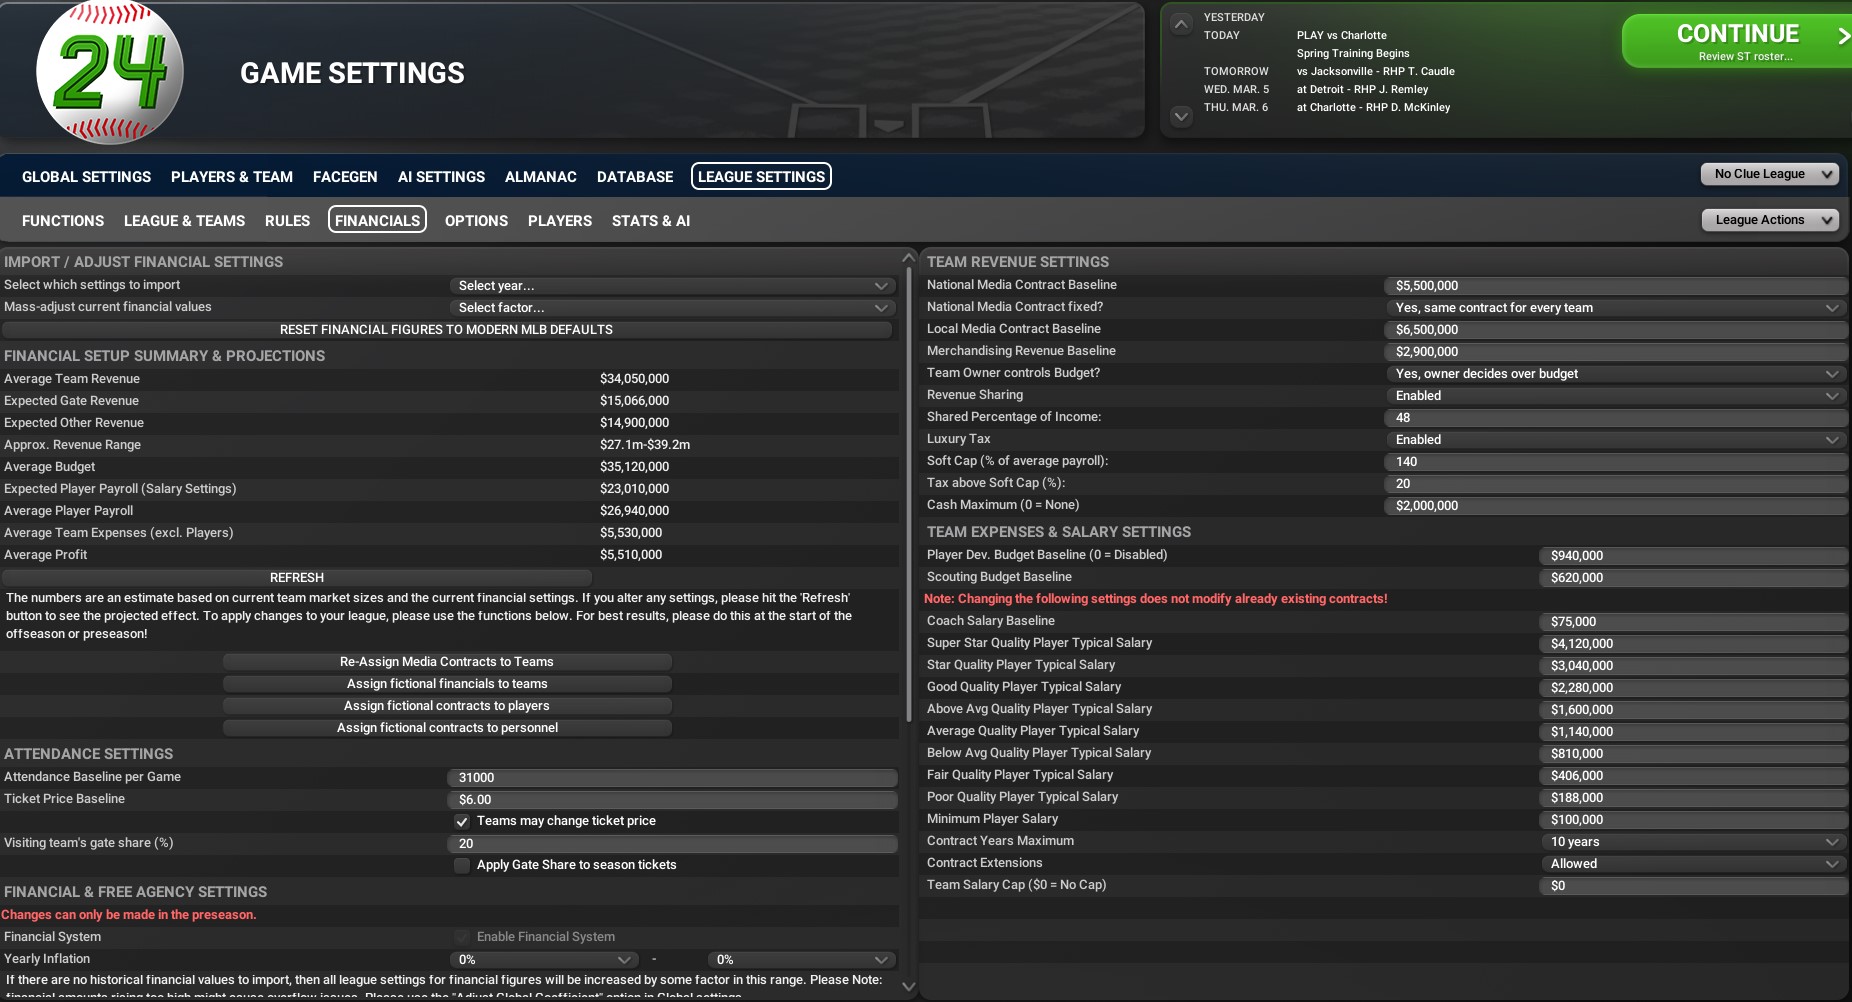Open the Select year import dropdown
The image size is (1852, 1002).
pyautogui.click(x=671, y=286)
